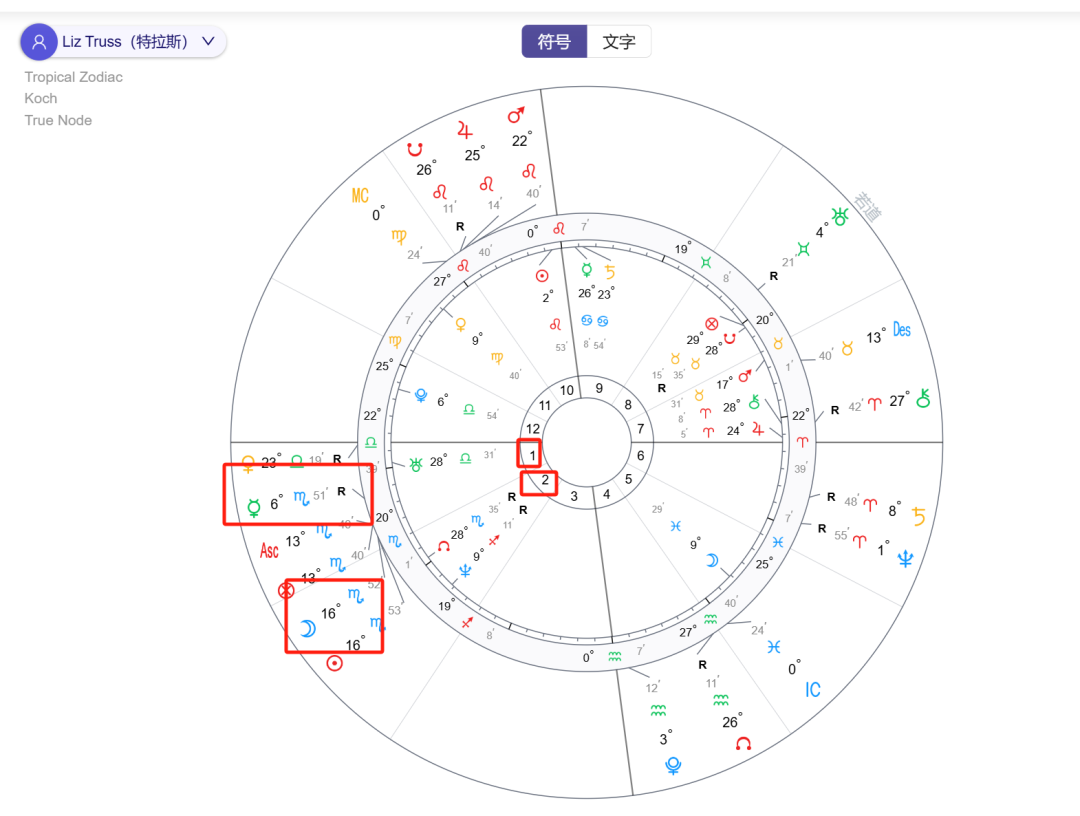Click house number 3
The width and height of the screenshot is (1080, 816).
pyautogui.click(x=574, y=496)
